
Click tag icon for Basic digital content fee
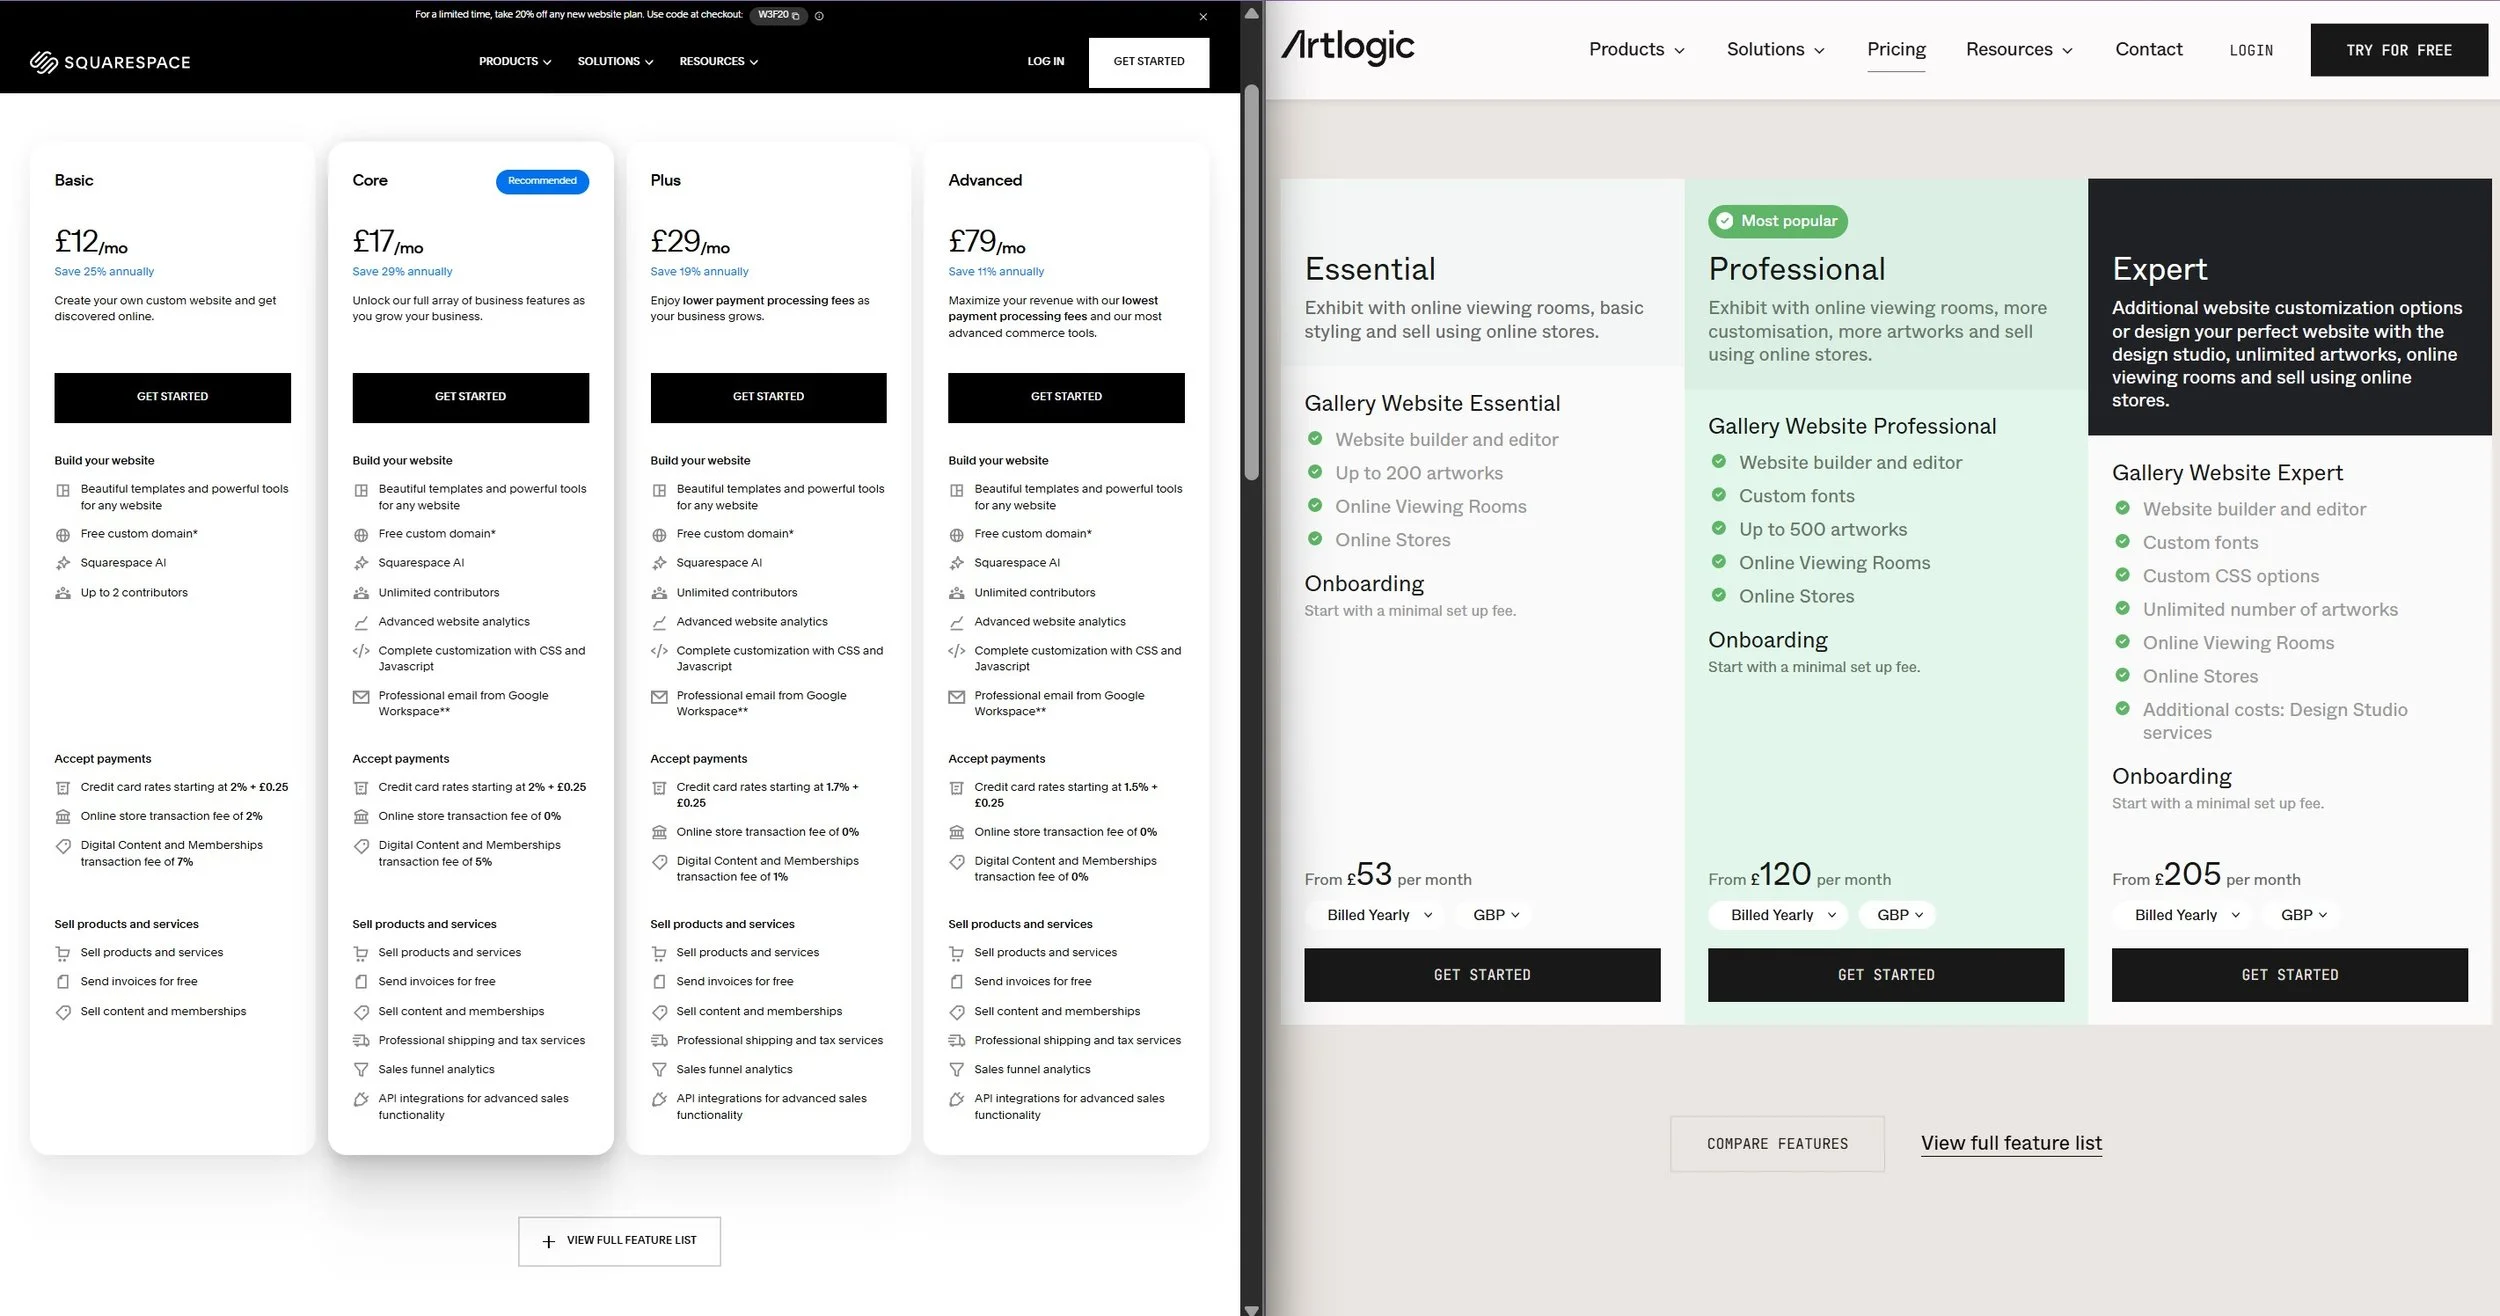(63, 847)
